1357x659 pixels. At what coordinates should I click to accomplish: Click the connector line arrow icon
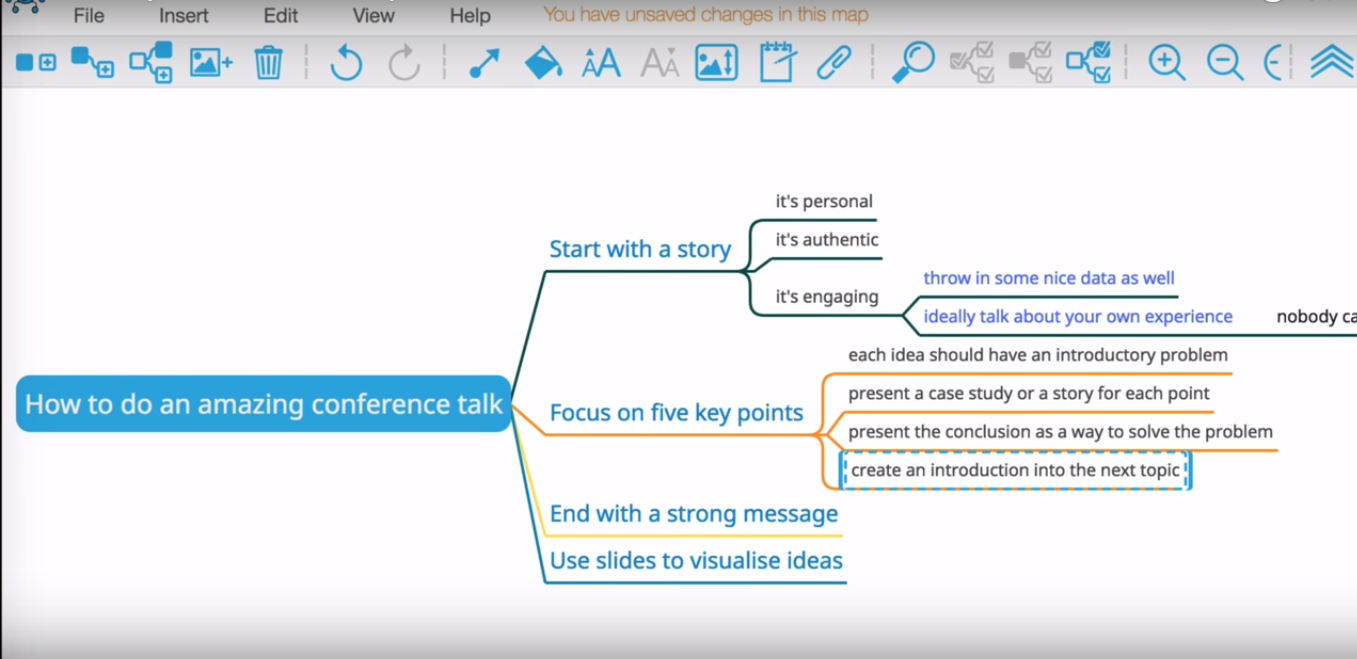484,63
